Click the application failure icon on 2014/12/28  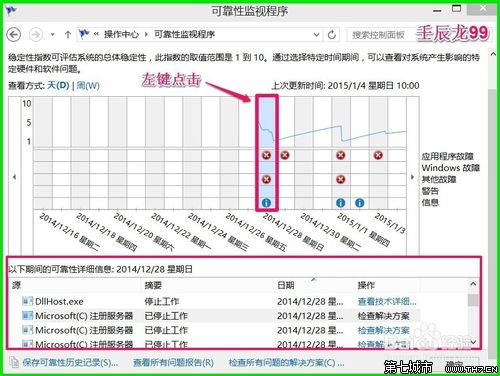[x=266, y=155]
